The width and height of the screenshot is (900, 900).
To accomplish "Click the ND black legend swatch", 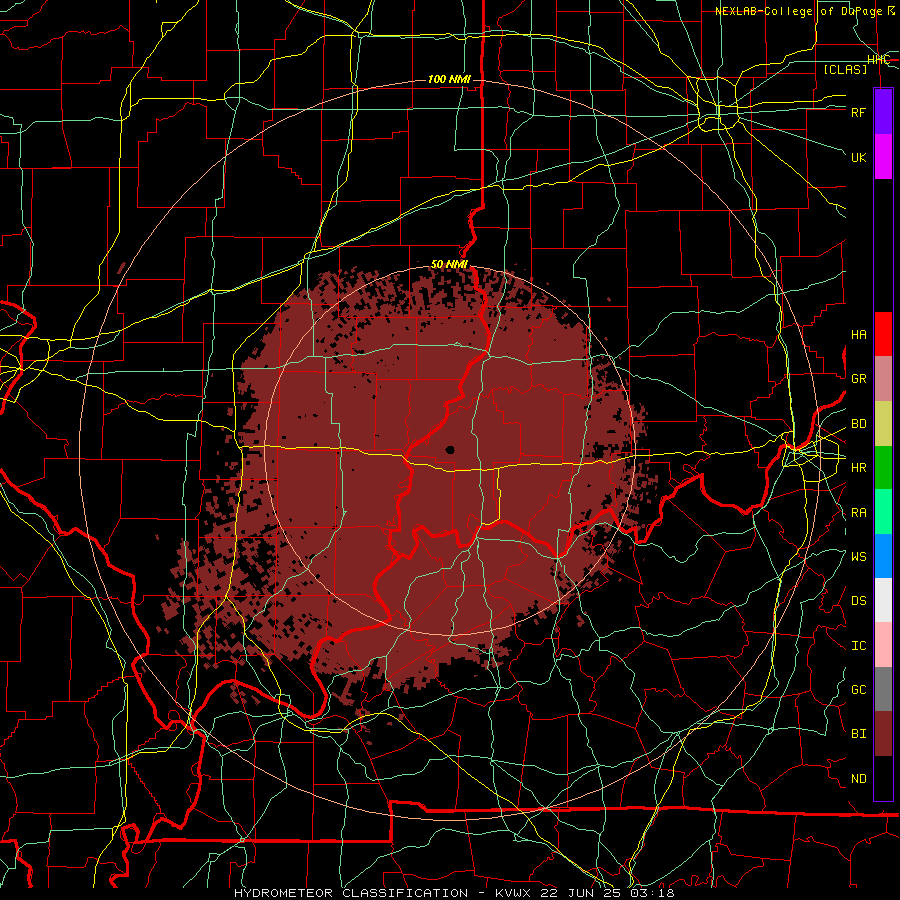I will pos(883,778).
